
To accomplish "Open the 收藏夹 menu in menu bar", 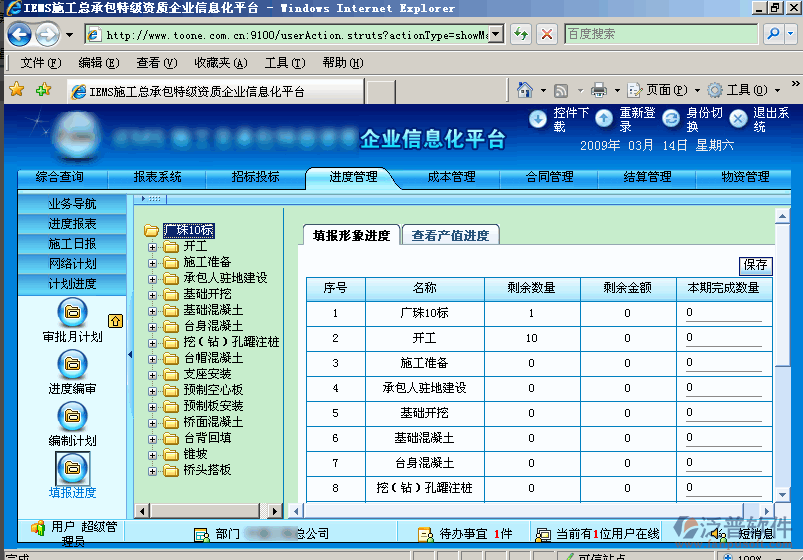I will click(220, 63).
